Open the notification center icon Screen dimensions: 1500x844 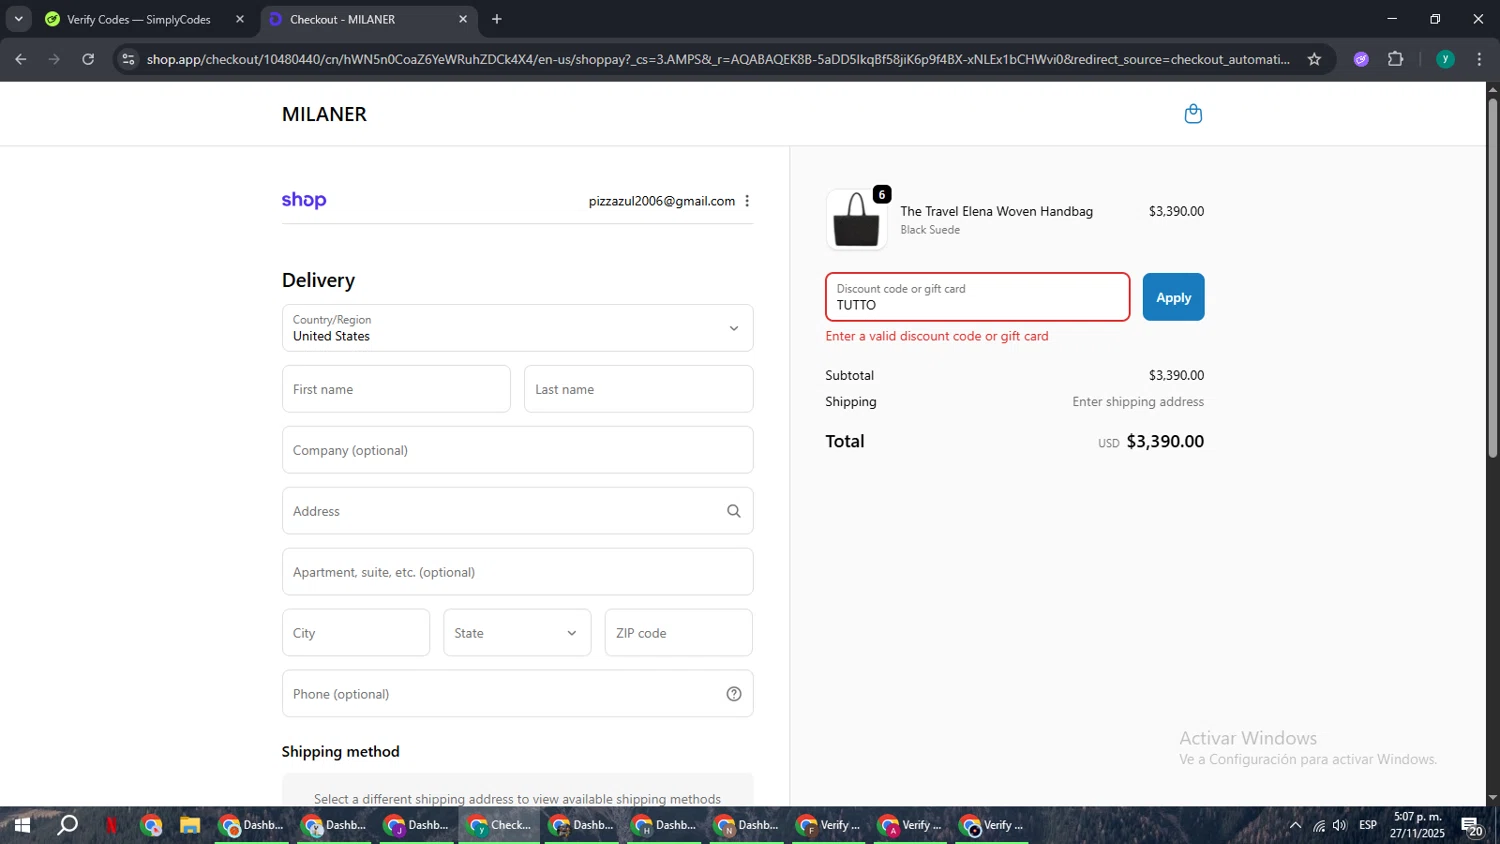click(1472, 825)
